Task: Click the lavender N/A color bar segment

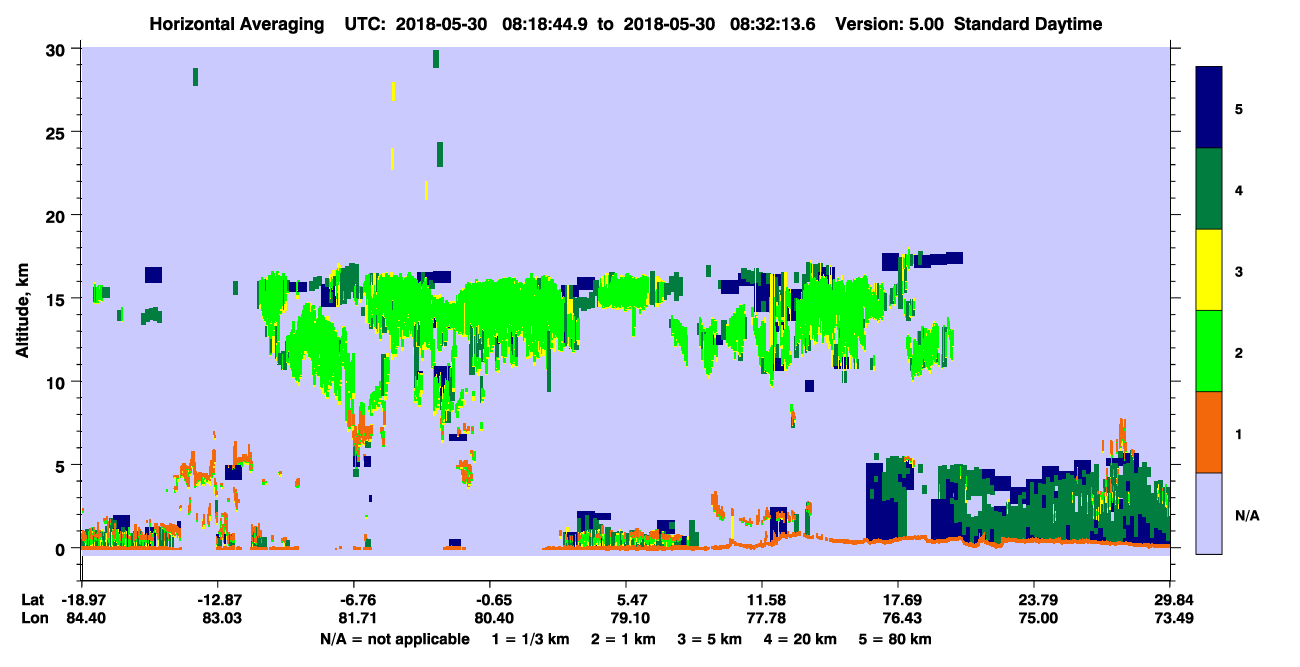Action: [x=1209, y=513]
